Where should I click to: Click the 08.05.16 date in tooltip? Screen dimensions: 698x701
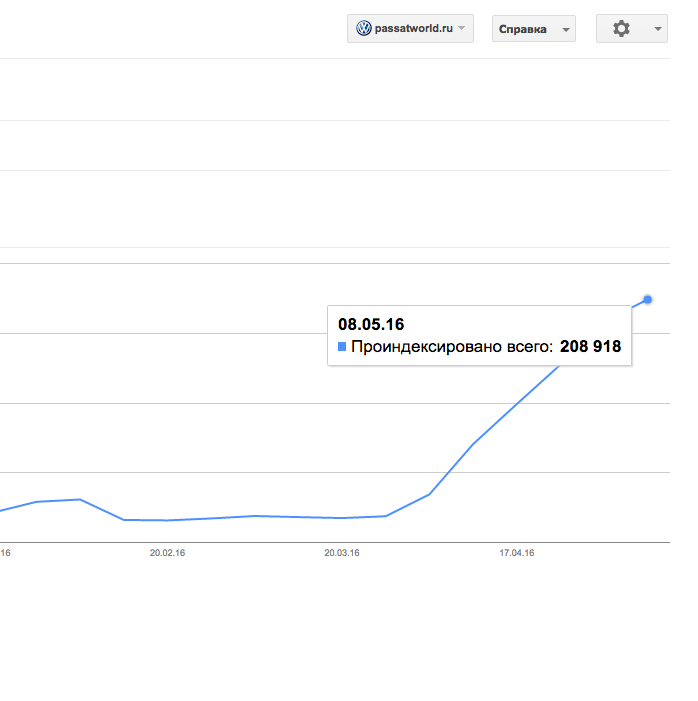[x=371, y=325]
